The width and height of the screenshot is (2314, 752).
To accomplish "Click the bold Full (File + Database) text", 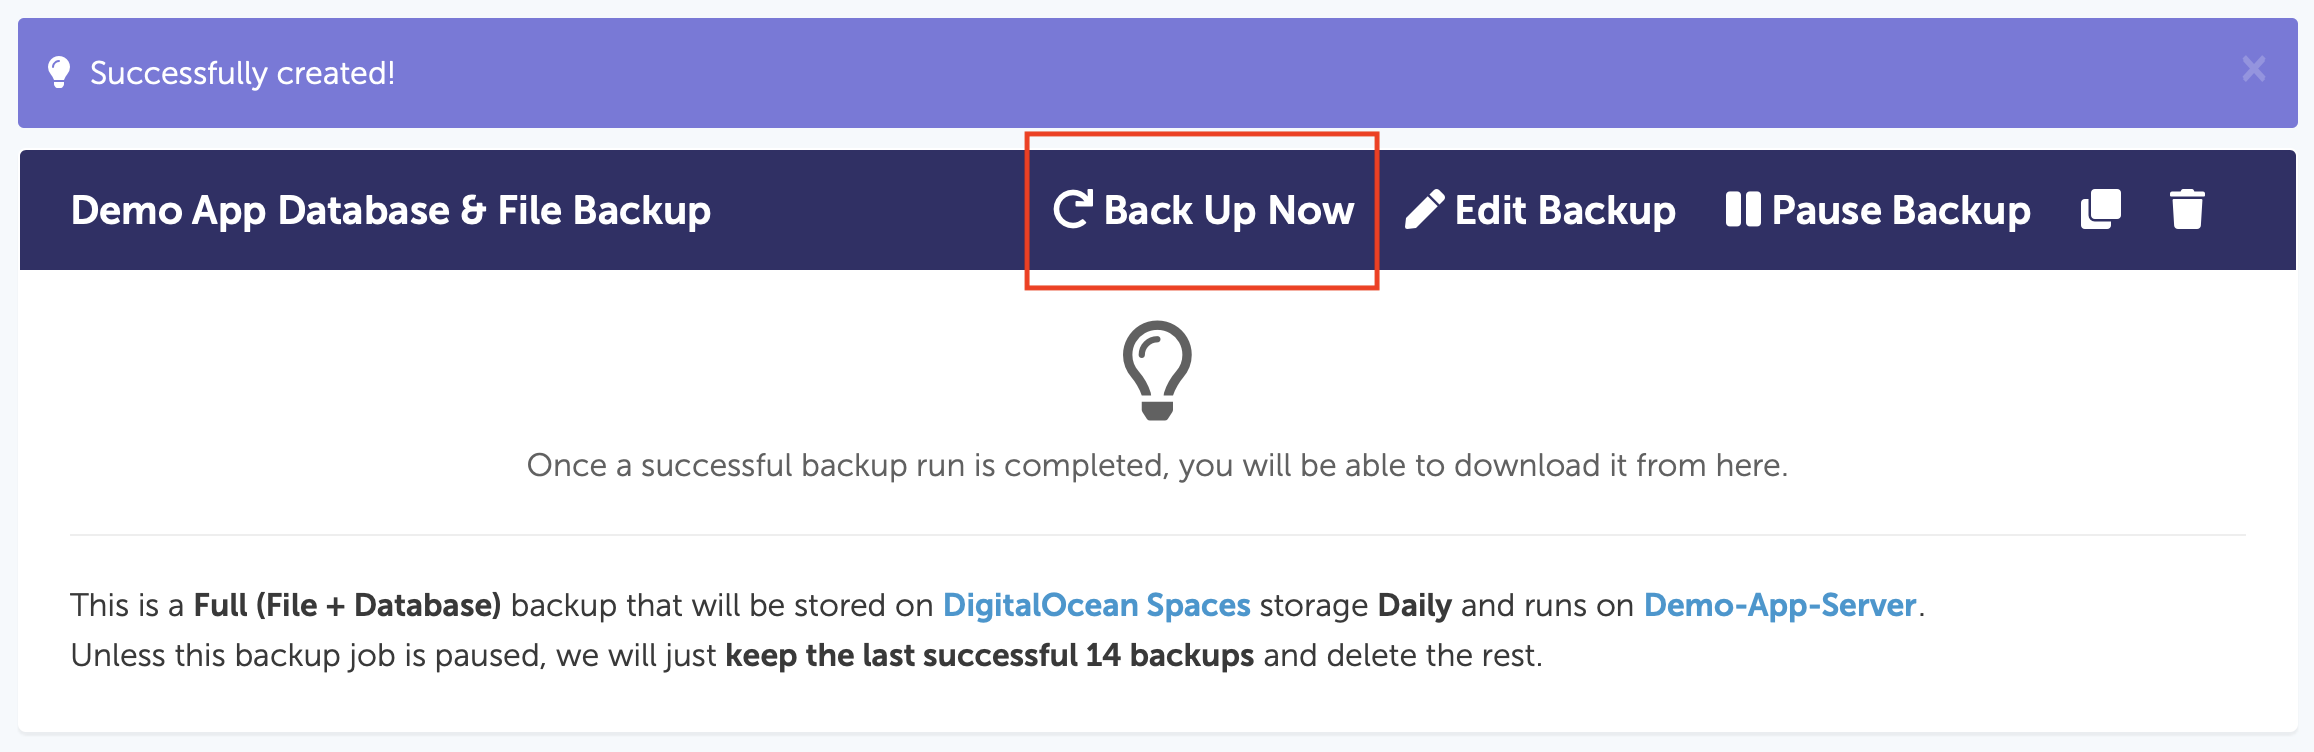I will (x=347, y=605).
